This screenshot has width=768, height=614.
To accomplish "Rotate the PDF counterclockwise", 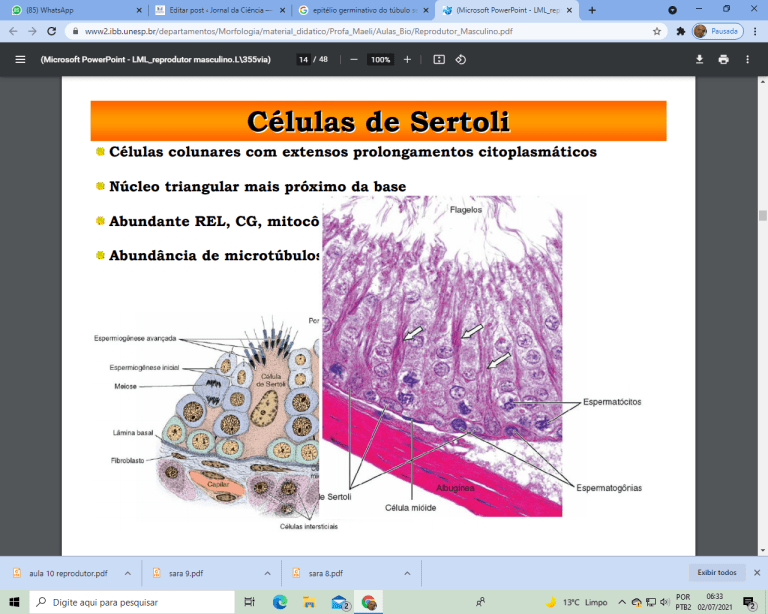I will pyautogui.click(x=460, y=60).
